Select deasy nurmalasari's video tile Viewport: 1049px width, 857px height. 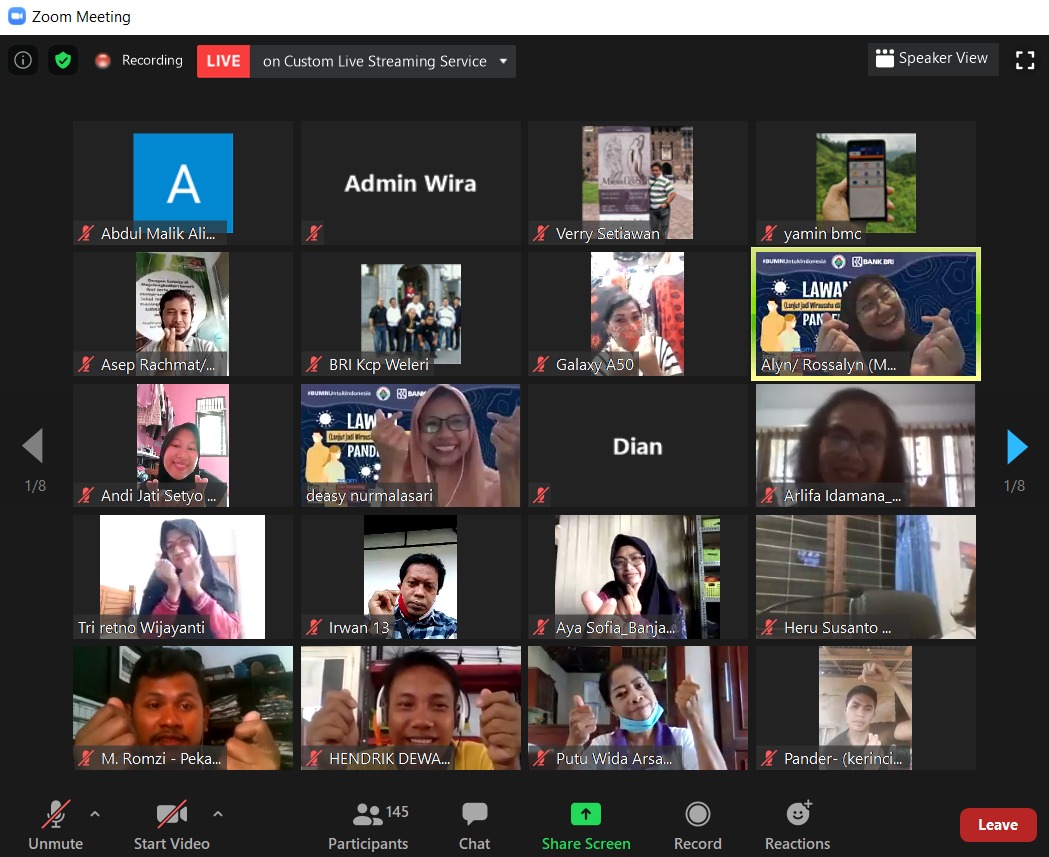pyautogui.click(x=410, y=445)
